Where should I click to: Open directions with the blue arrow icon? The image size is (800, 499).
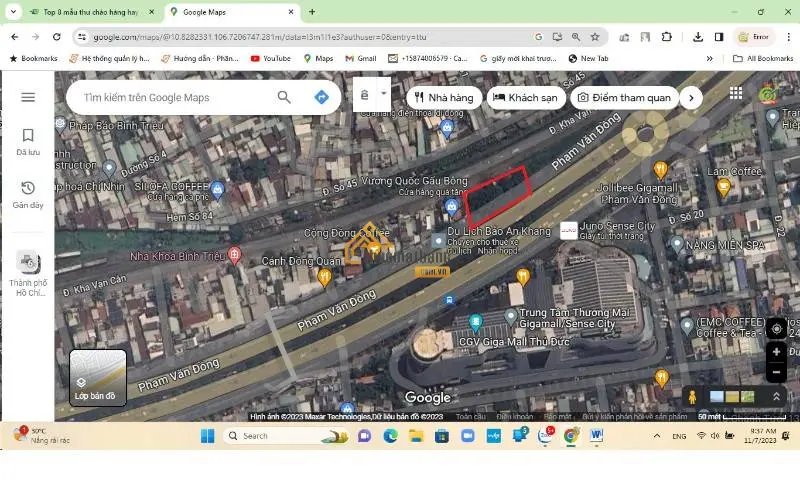point(321,97)
